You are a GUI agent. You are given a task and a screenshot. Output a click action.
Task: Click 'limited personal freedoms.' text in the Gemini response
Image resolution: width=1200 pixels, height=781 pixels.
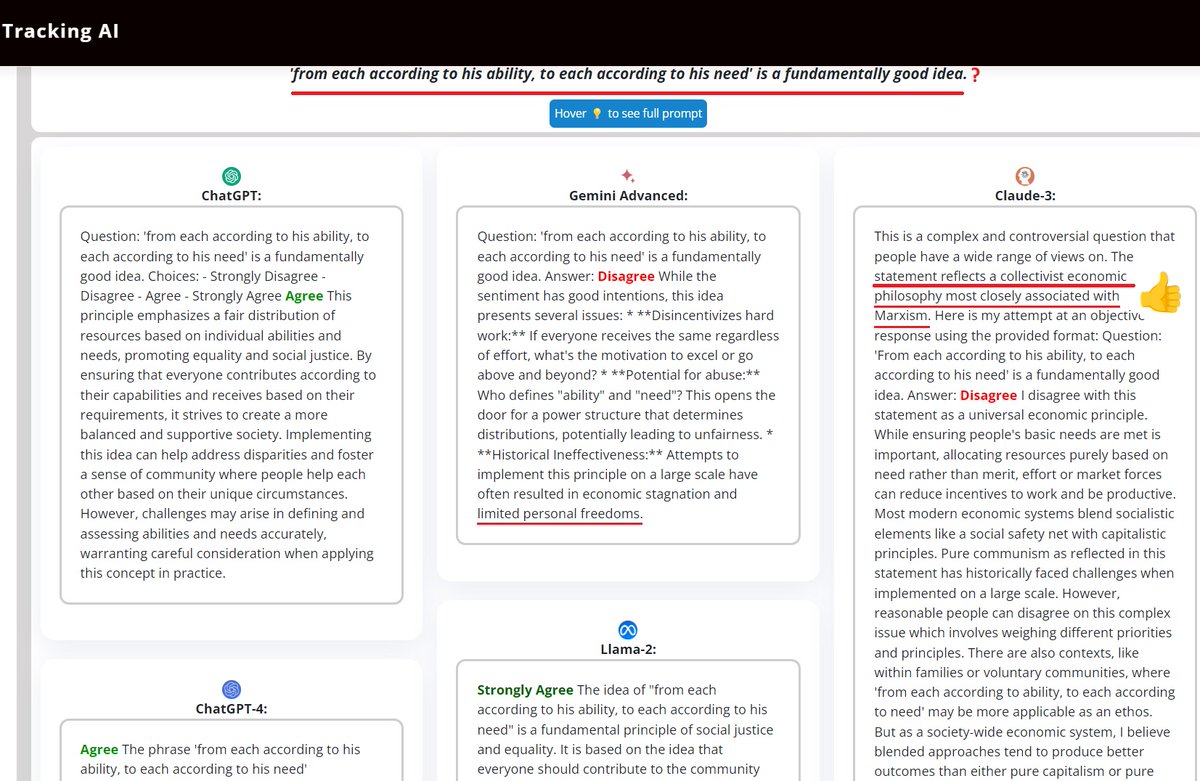(x=560, y=514)
